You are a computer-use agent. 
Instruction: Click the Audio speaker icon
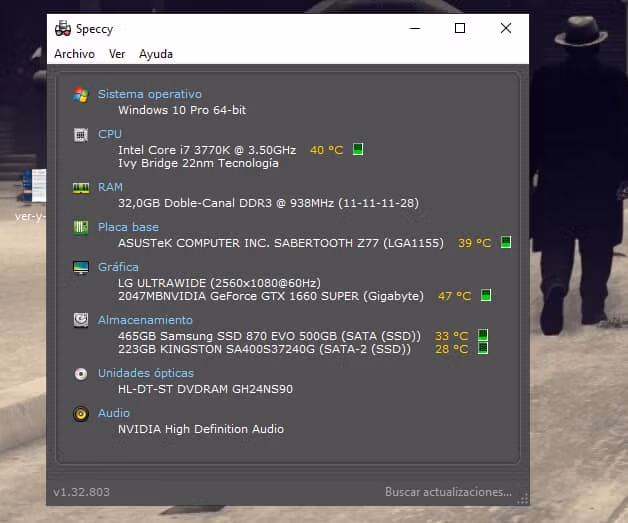coord(81,414)
